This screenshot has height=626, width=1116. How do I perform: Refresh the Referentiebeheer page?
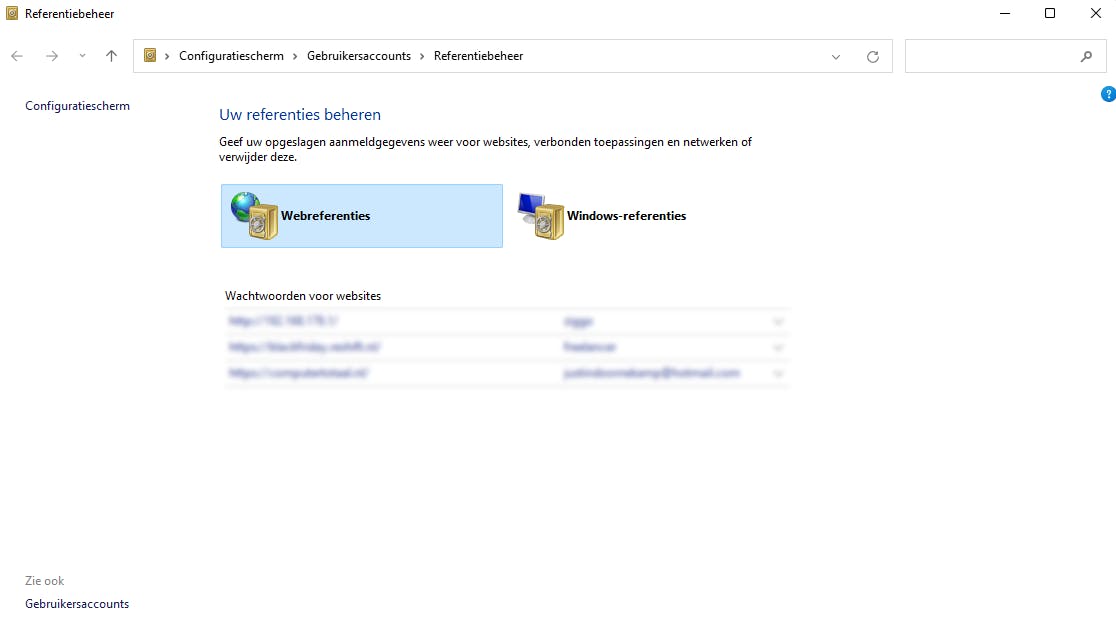pos(873,56)
